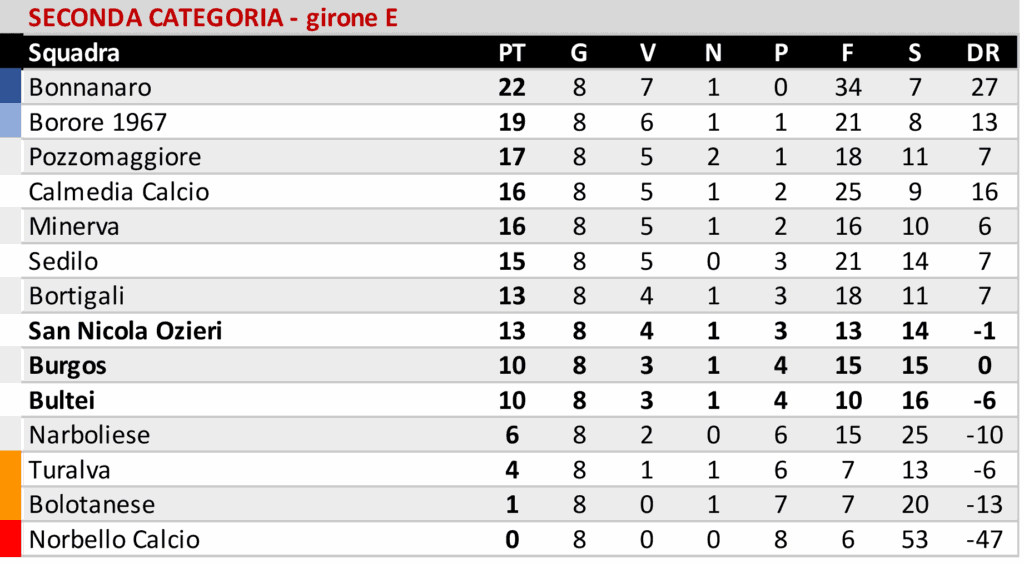Click Bonnanaro's 22 points value
Image resolution: width=1024 pixels, height=563 pixels.
(511, 87)
